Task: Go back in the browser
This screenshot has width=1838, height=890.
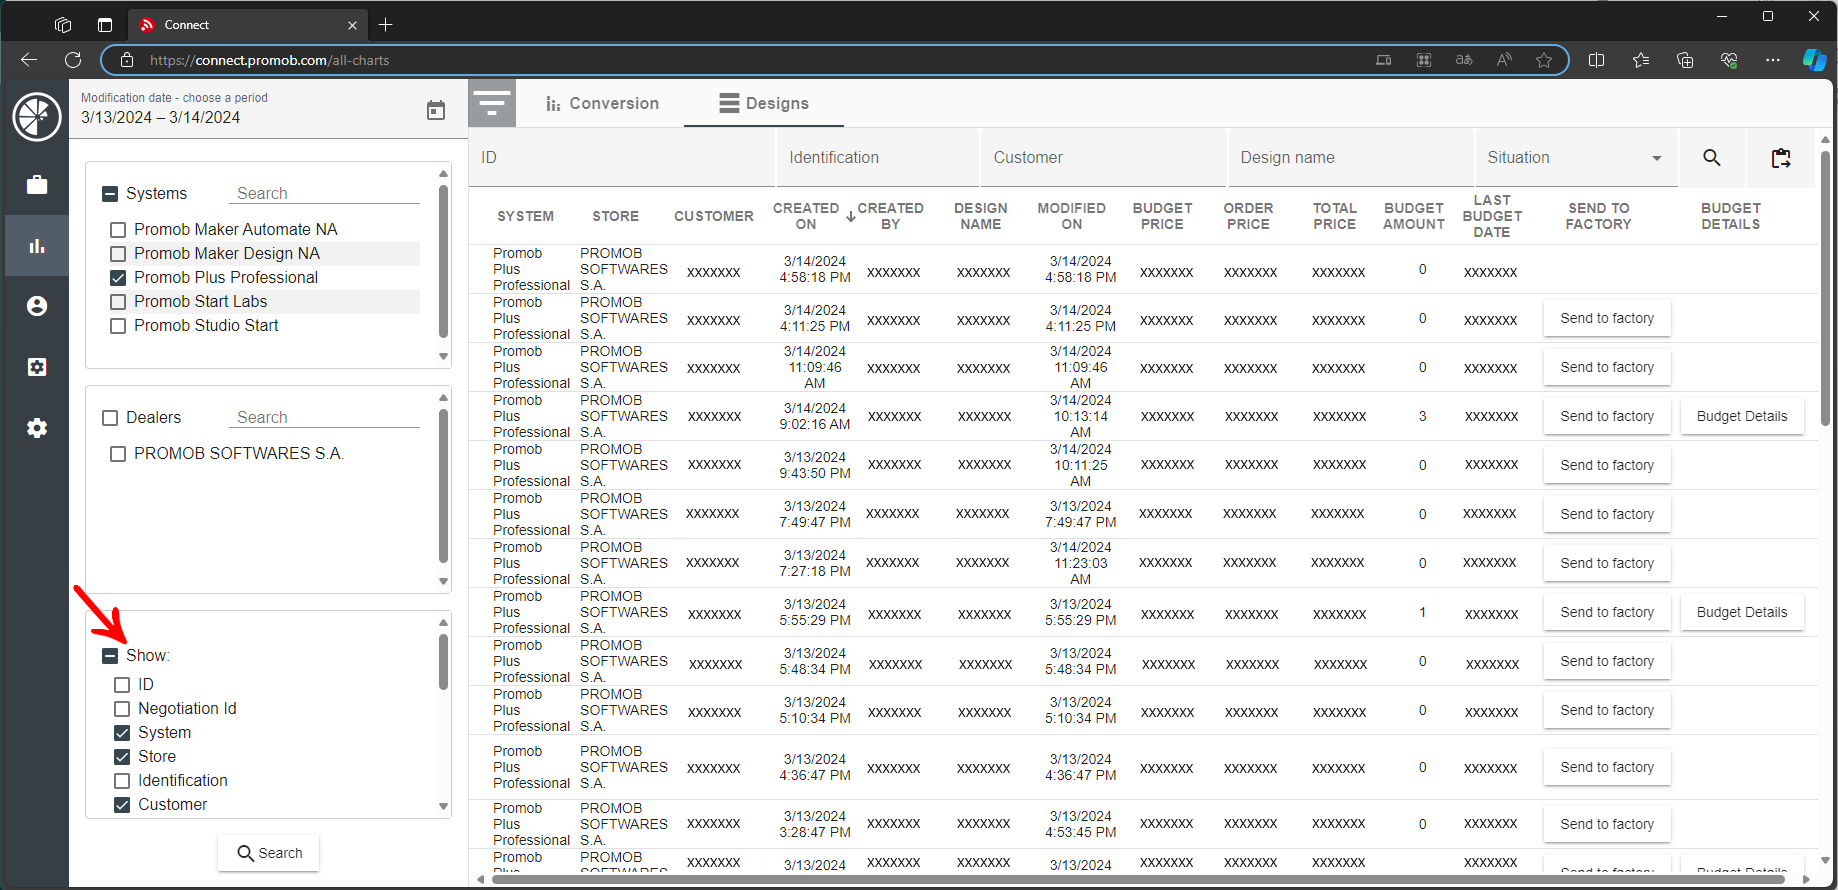Action: pyautogui.click(x=29, y=60)
